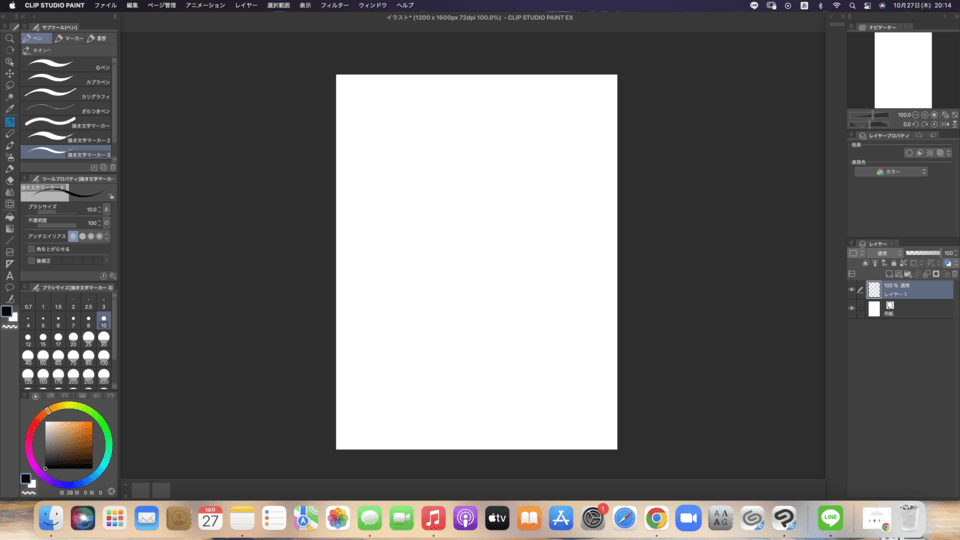The height and width of the screenshot is (540, 960).
Task: Click layer opacity 100 stepper
Action: (x=955, y=253)
